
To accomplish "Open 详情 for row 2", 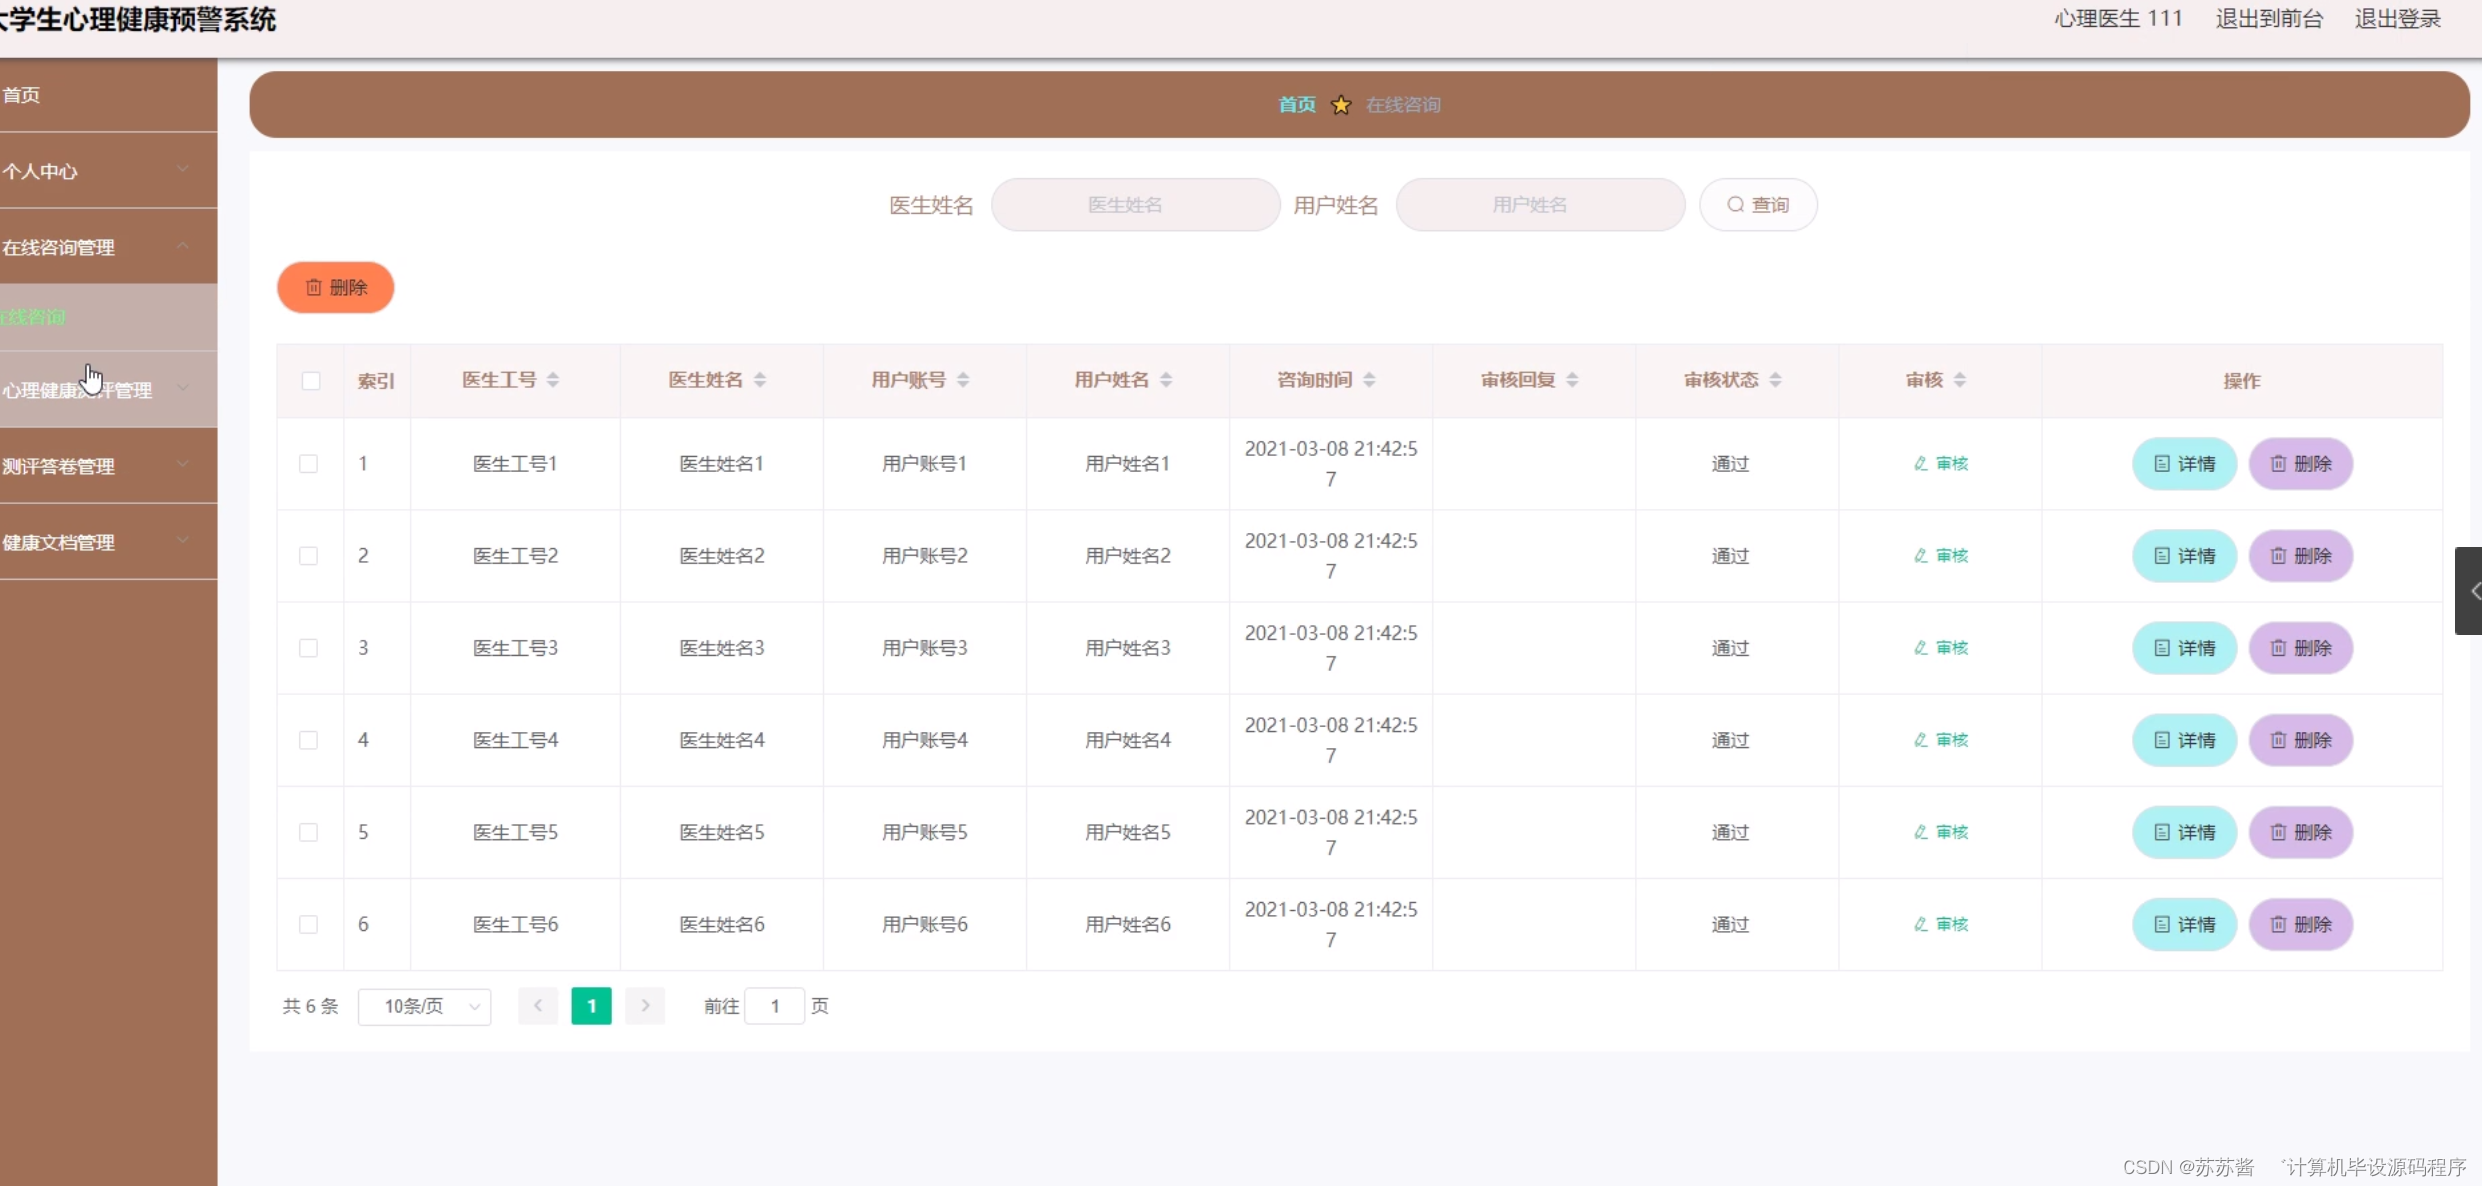I will pyautogui.click(x=2184, y=556).
